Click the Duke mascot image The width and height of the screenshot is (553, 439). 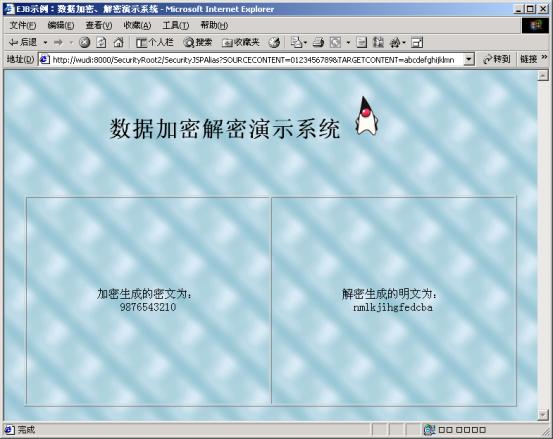(367, 115)
